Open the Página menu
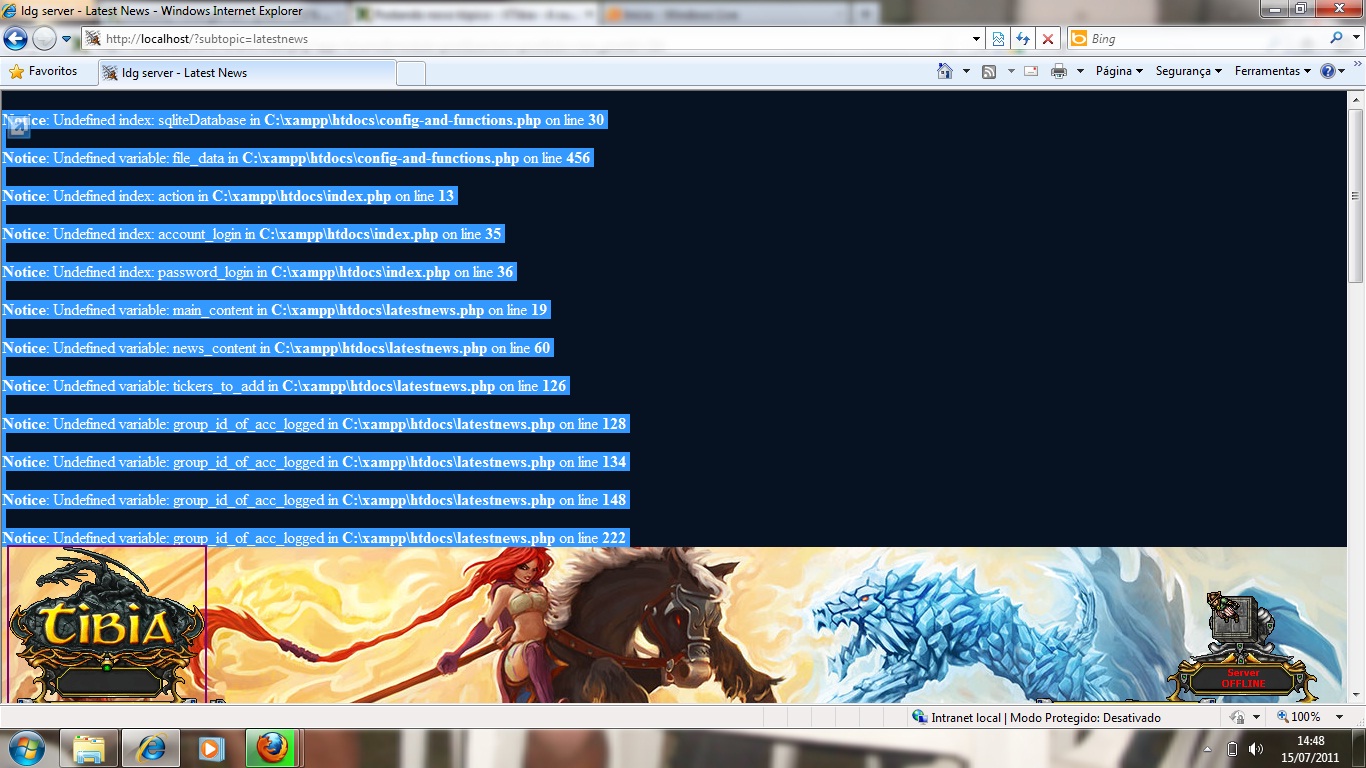The height and width of the screenshot is (768, 1366). click(x=1119, y=71)
